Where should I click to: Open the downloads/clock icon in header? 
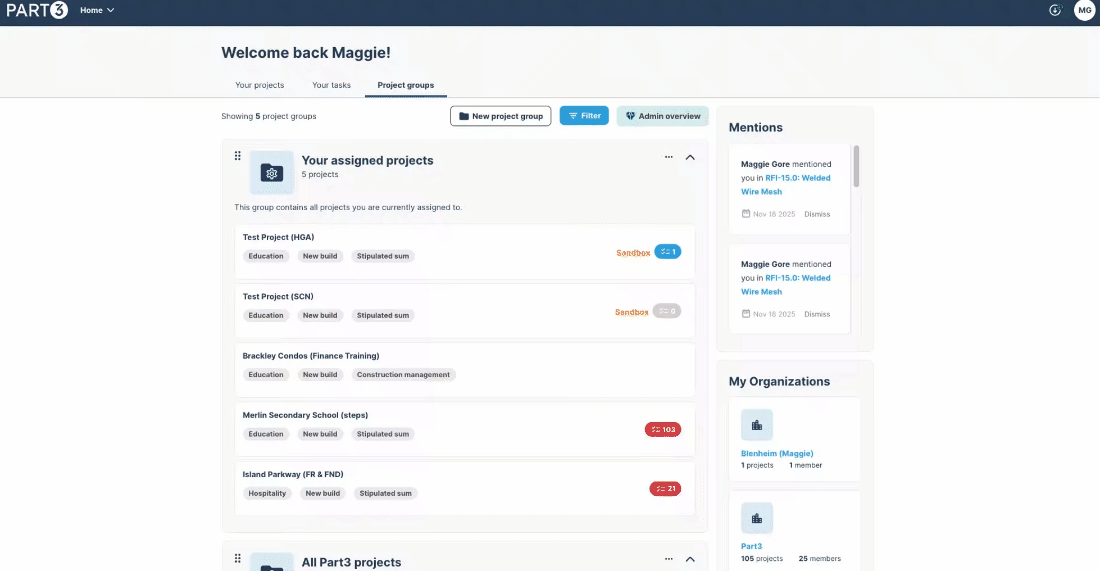click(x=1054, y=10)
